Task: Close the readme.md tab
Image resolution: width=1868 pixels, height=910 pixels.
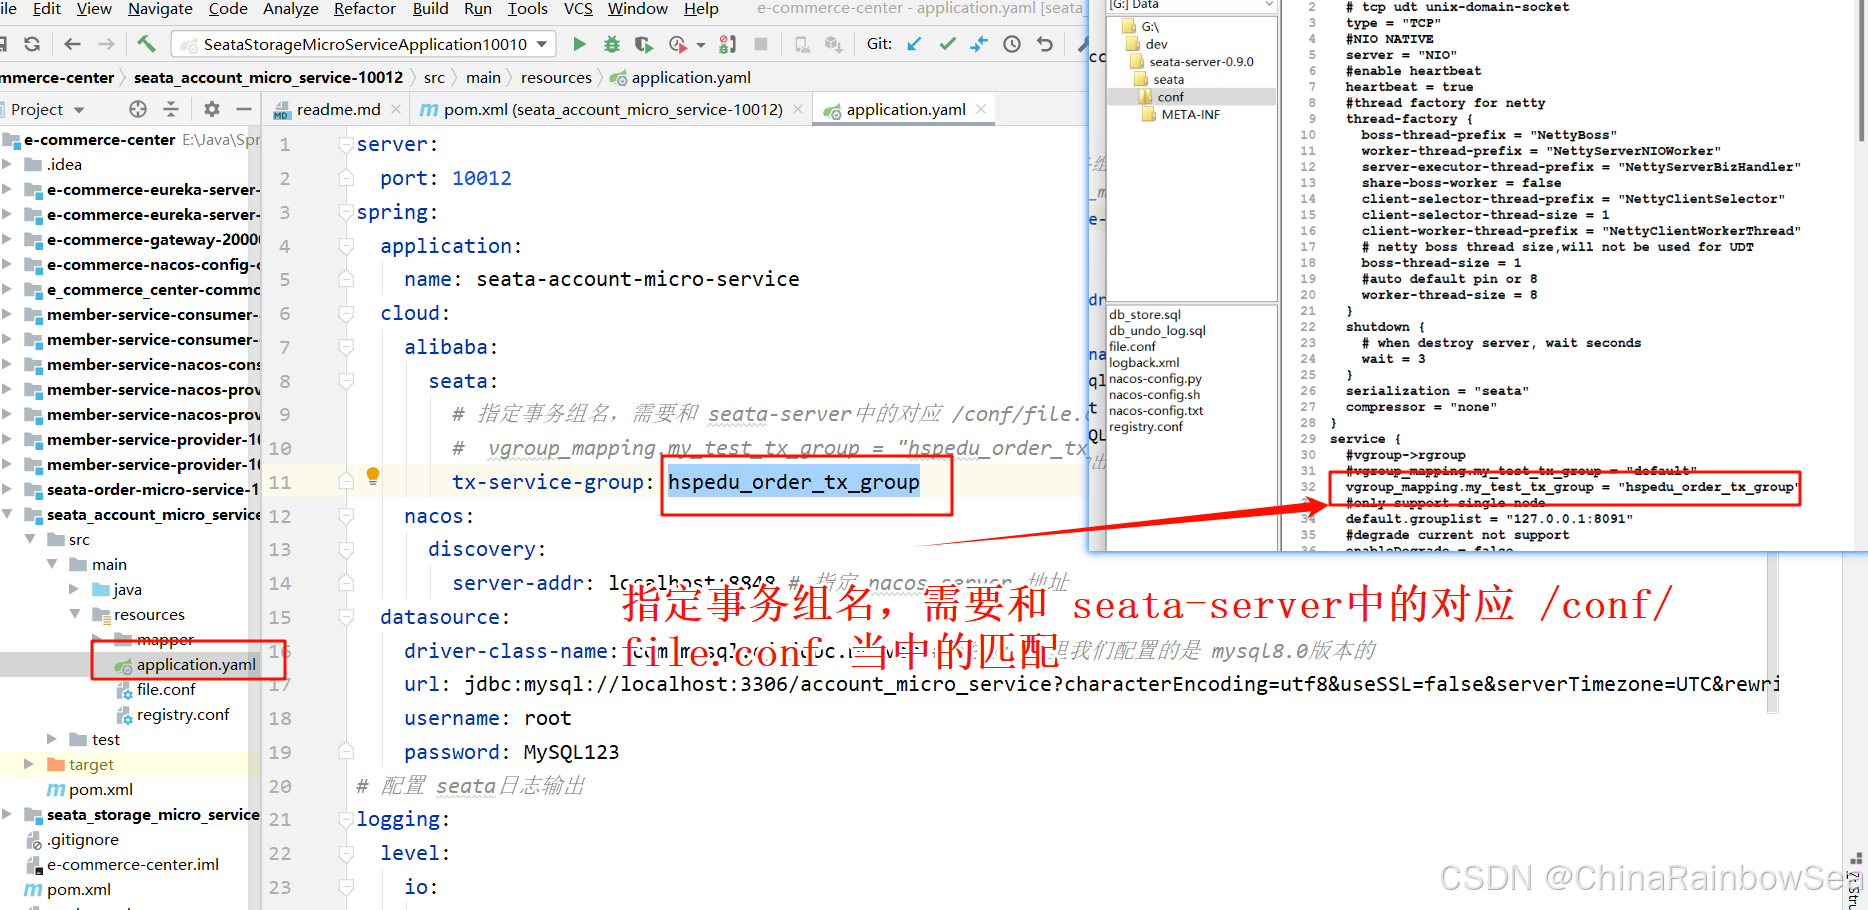Action: coord(396,109)
